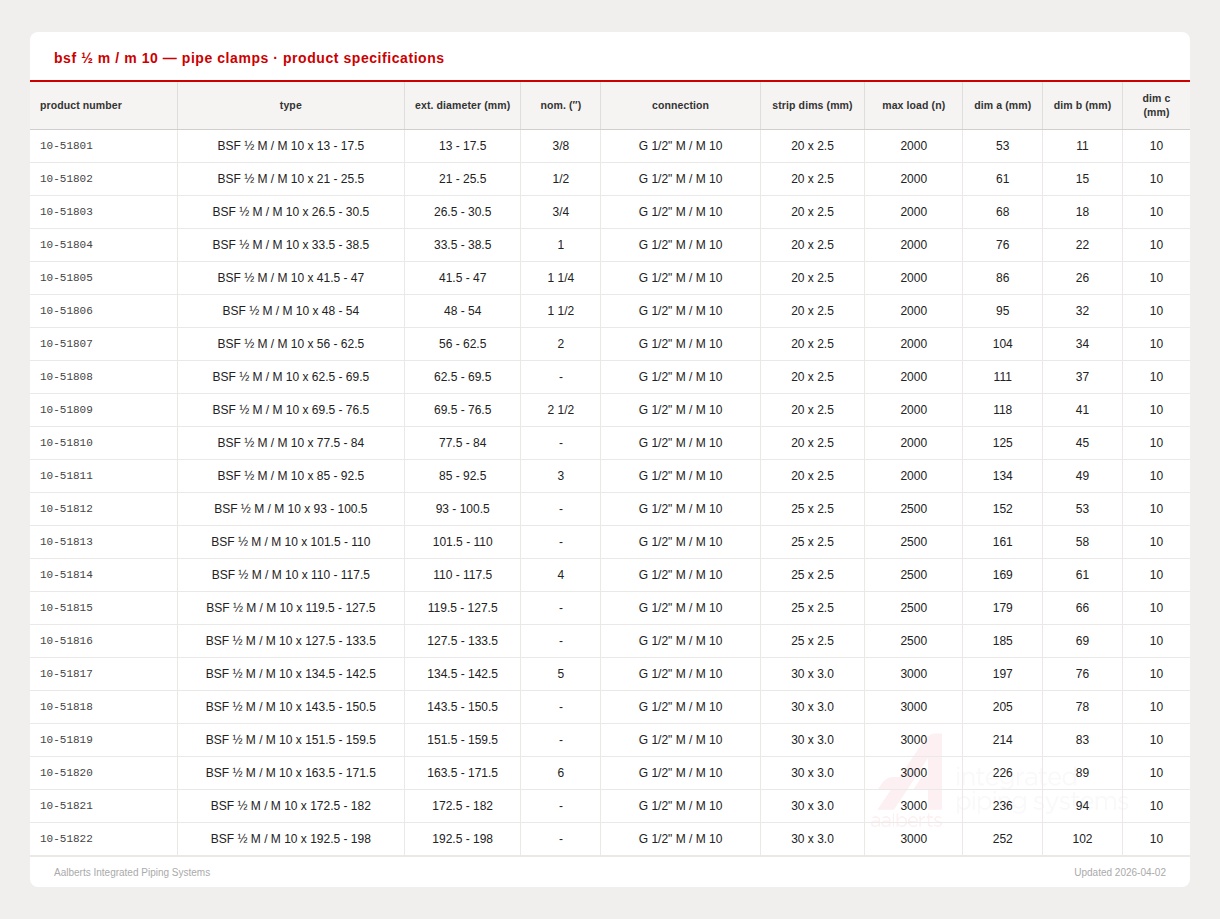Select the "dim c (mm)" header

[1156, 105]
